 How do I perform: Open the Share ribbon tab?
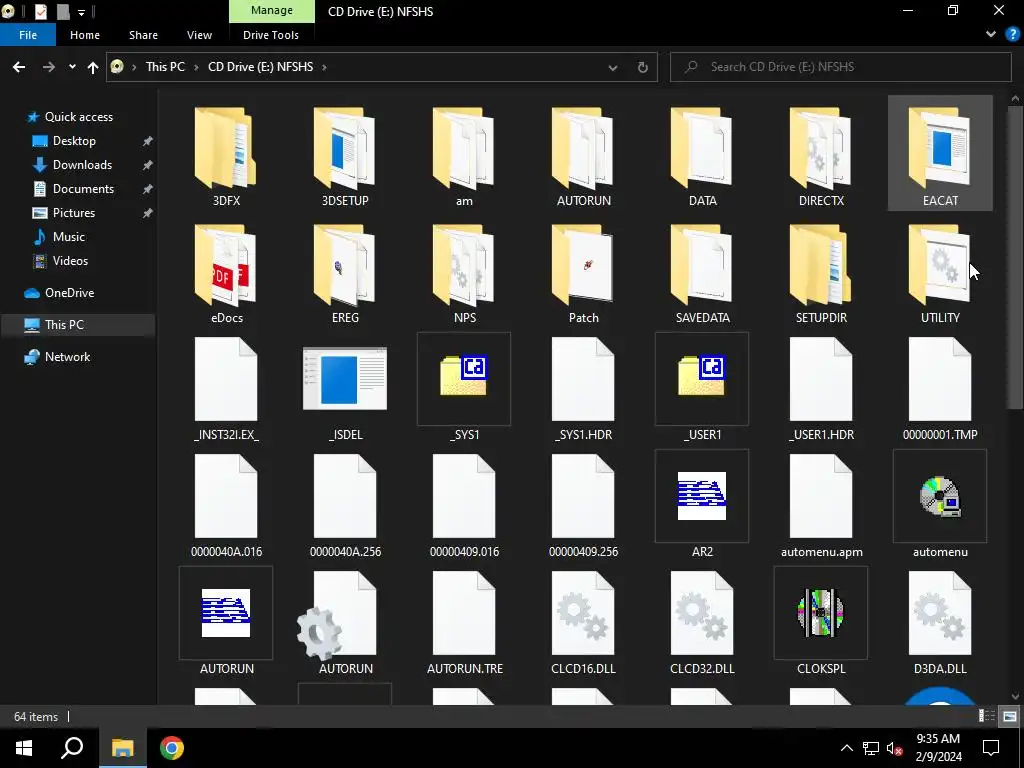[x=143, y=35]
